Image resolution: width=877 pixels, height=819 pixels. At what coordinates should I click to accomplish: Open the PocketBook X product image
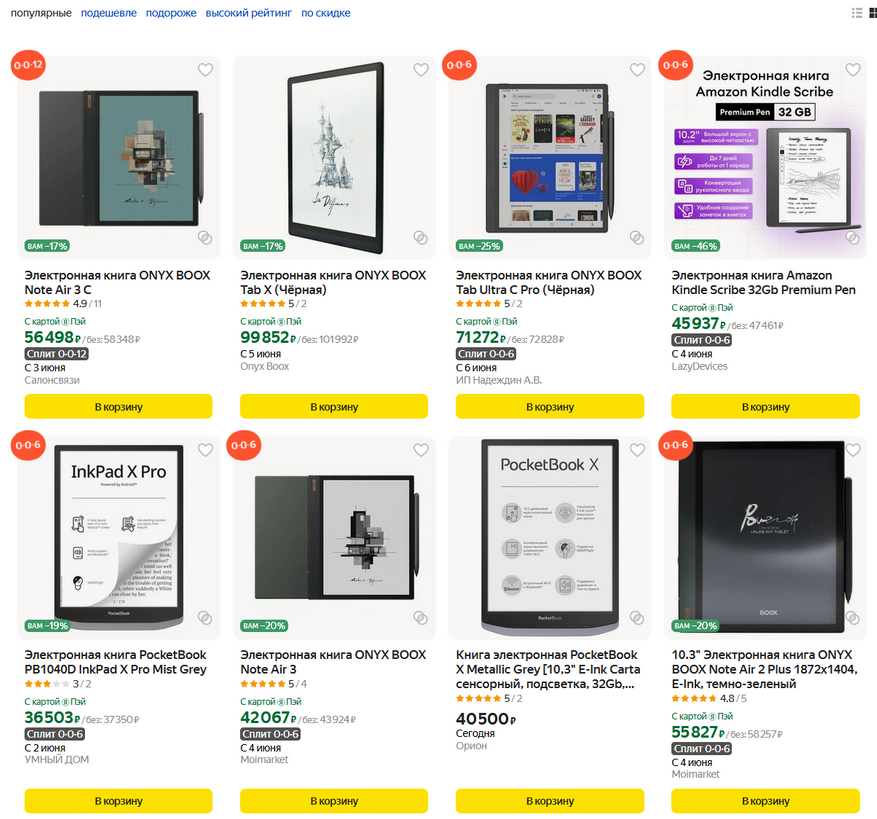(x=549, y=537)
